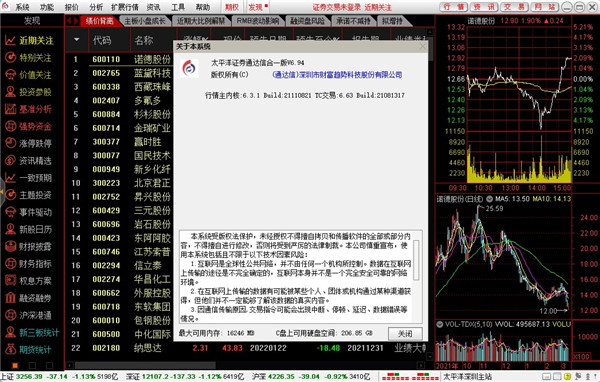Image resolution: width=600 pixels, height=382 pixels.
Task: Open the 新股日历 sidebar item
Action: tap(28, 229)
